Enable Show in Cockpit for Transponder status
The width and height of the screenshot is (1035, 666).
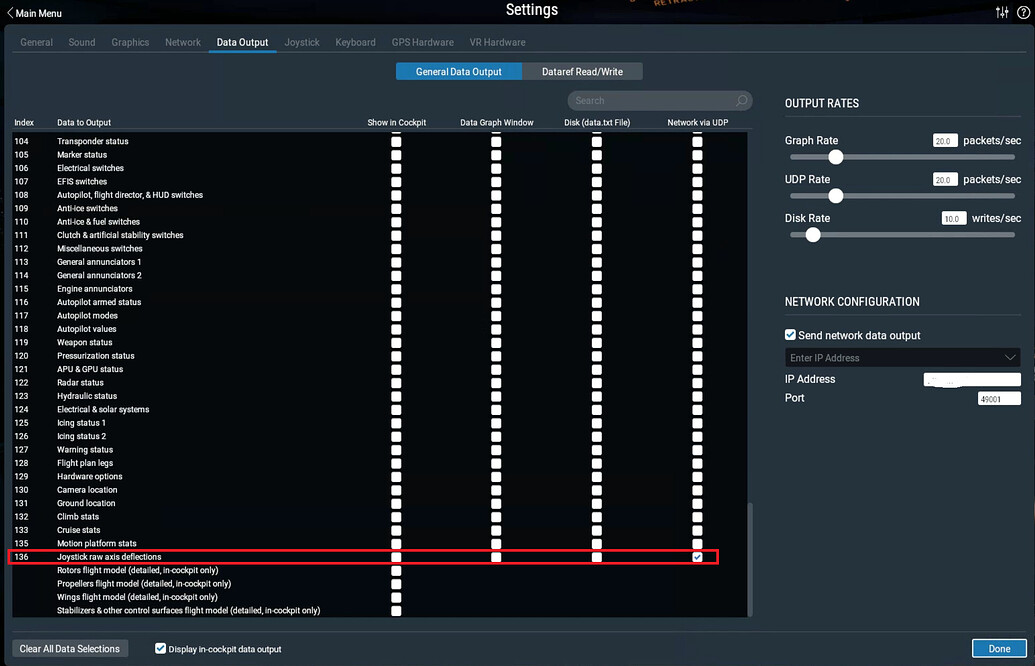(x=396, y=141)
